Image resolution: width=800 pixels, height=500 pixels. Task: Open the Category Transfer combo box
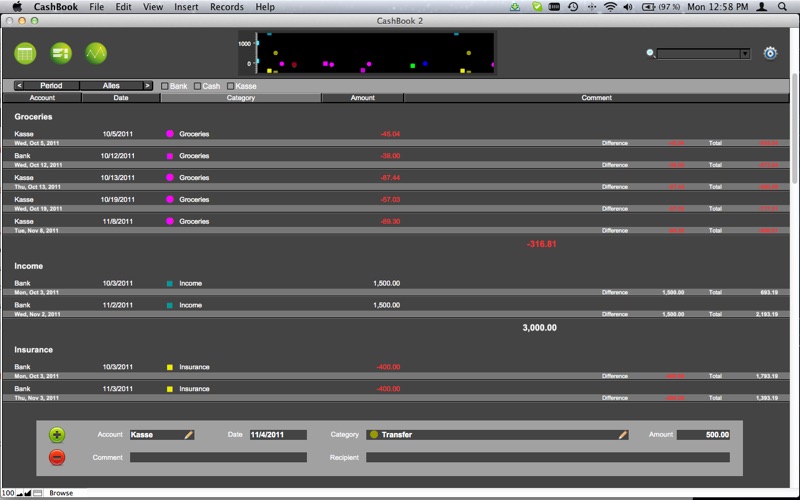[497, 435]
